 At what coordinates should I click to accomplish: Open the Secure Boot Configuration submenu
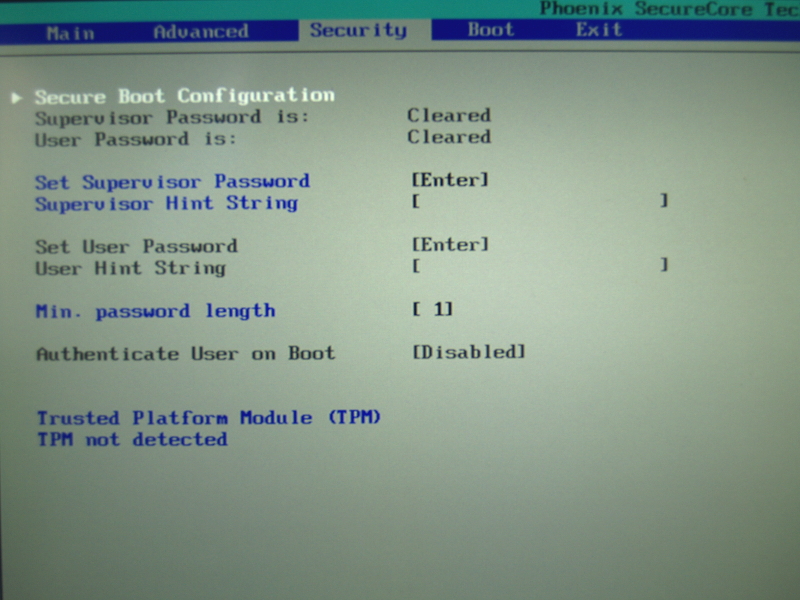click(x=184, y=96)
